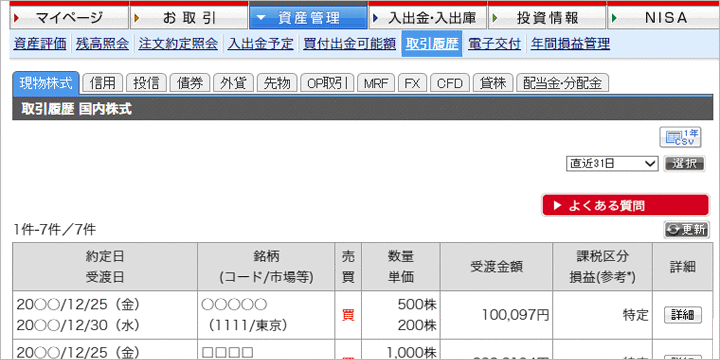Image resolution: width=720 pixels, height=360 pixels.
Task: Click the 1,000株 quantity in second row
Action: (x=411, y=353)
